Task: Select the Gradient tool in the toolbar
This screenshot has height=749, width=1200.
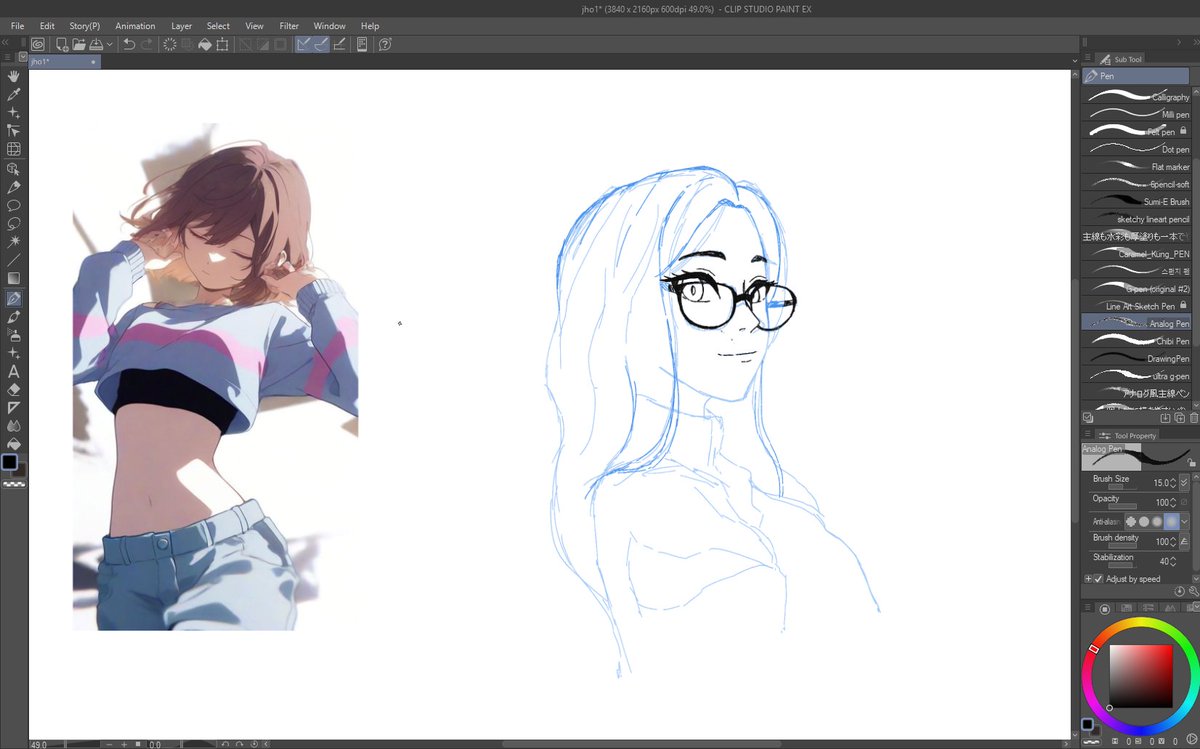Action: (x=14, y=279)
